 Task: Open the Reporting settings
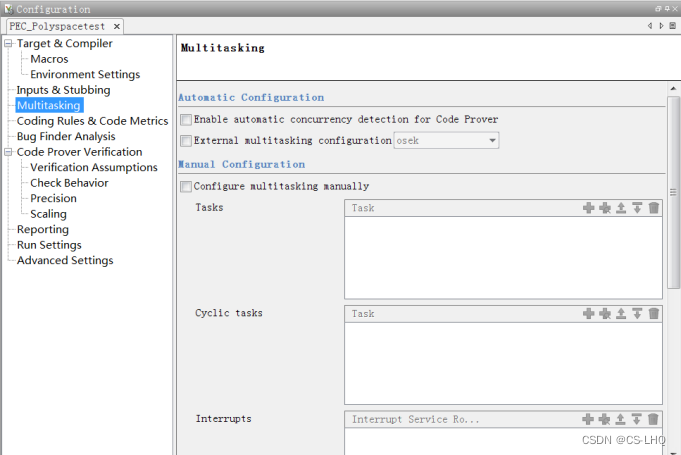click(x=43, y=229)
